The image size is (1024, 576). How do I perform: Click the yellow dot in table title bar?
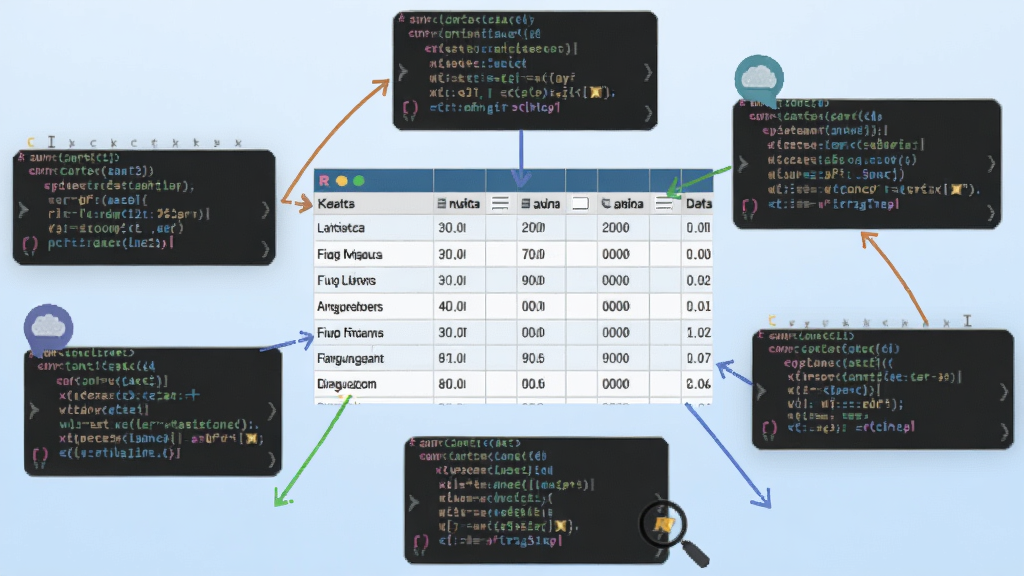tap(342, 181)
